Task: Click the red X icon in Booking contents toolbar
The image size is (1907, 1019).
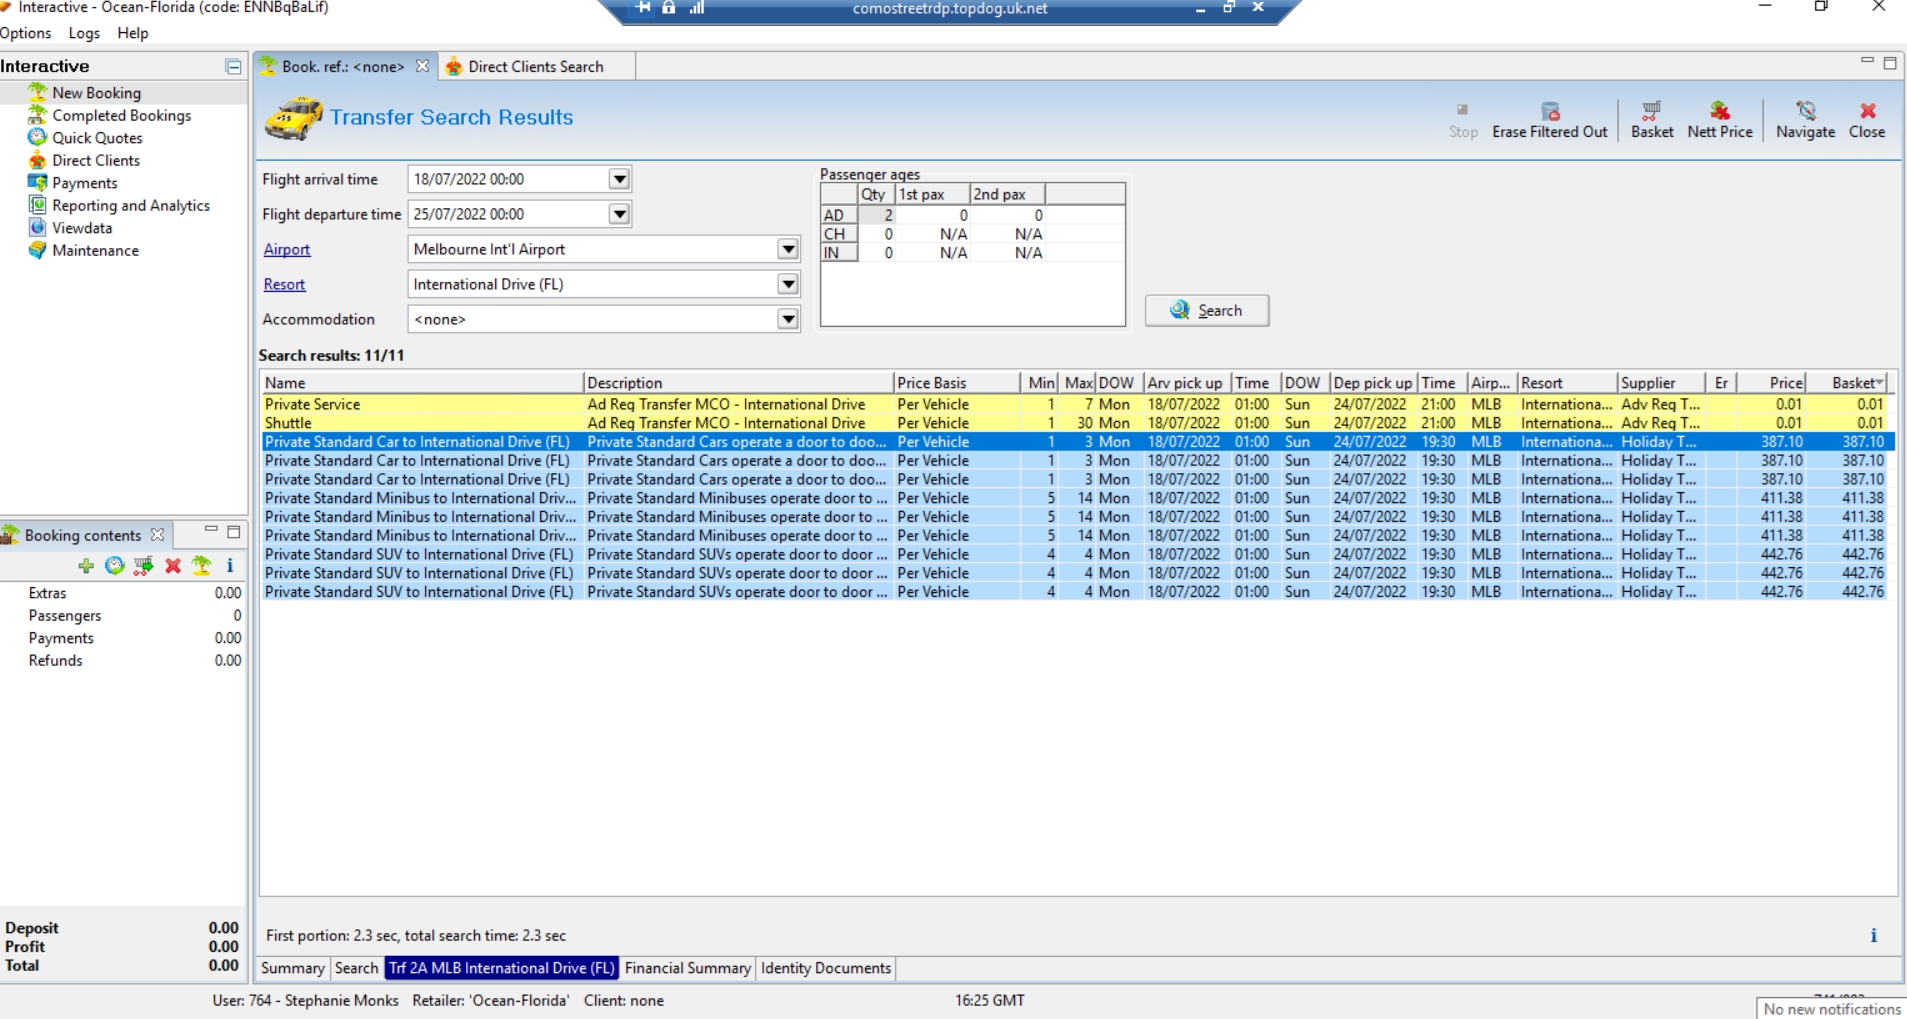Action: point(173,566)
